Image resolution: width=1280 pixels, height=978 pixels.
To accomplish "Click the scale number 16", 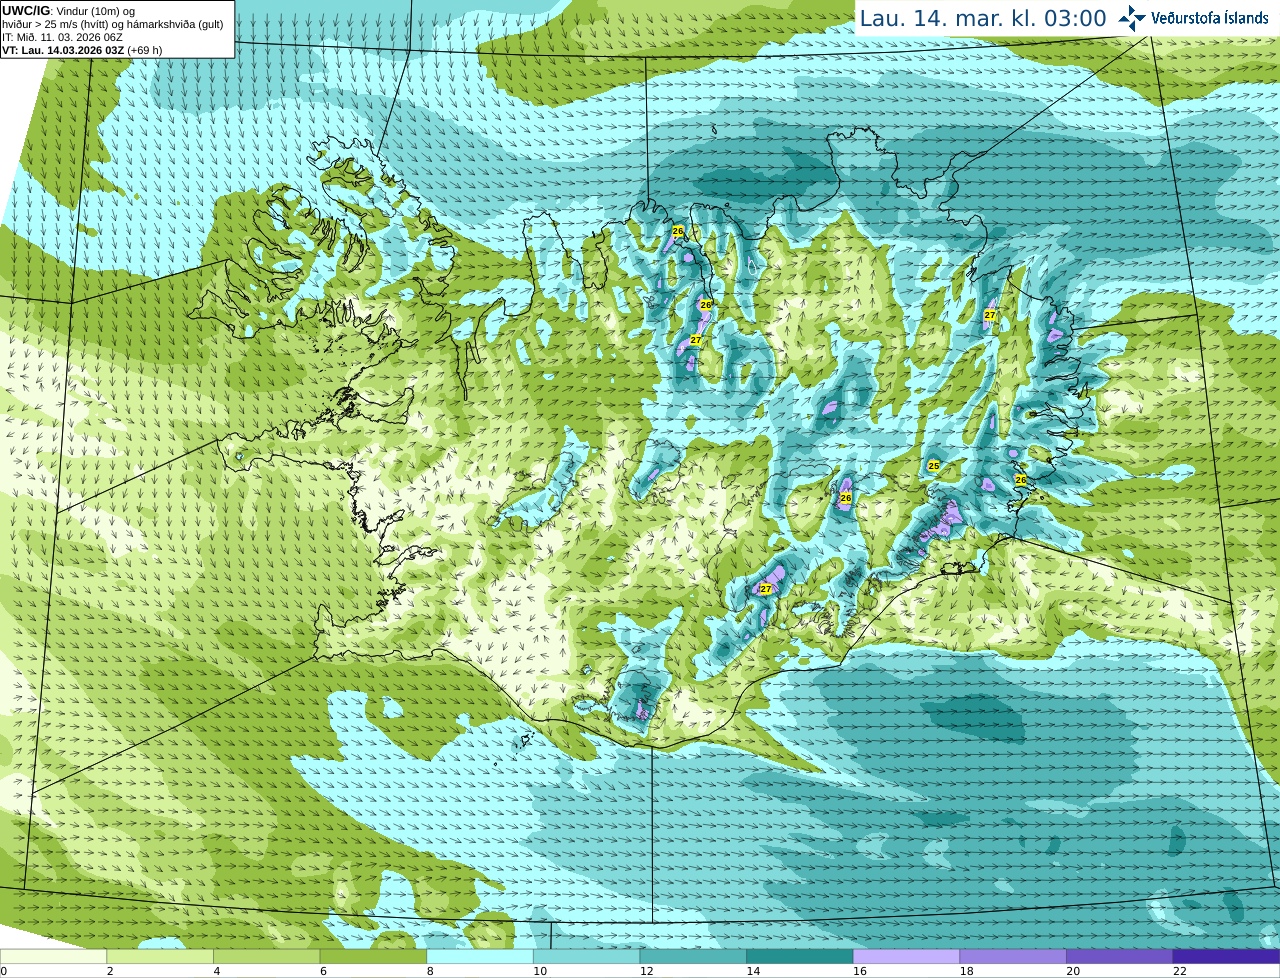I will pos(860,971).
